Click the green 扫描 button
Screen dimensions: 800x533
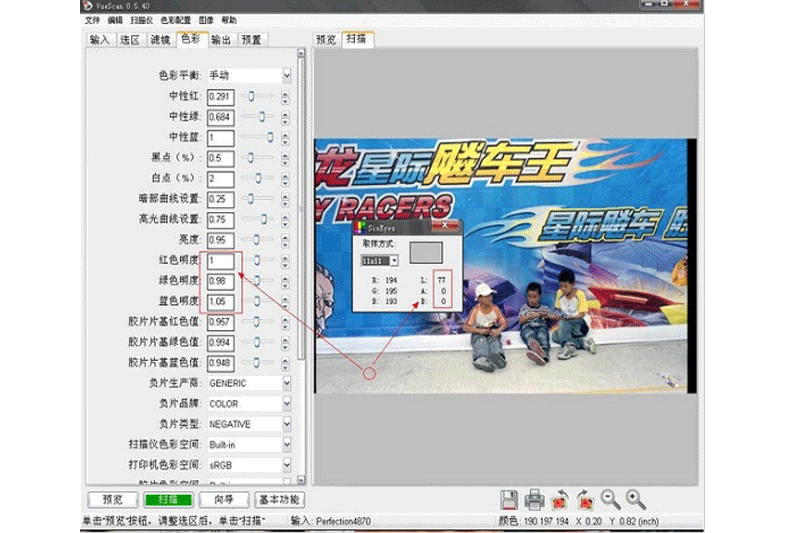tap(167, 499)
